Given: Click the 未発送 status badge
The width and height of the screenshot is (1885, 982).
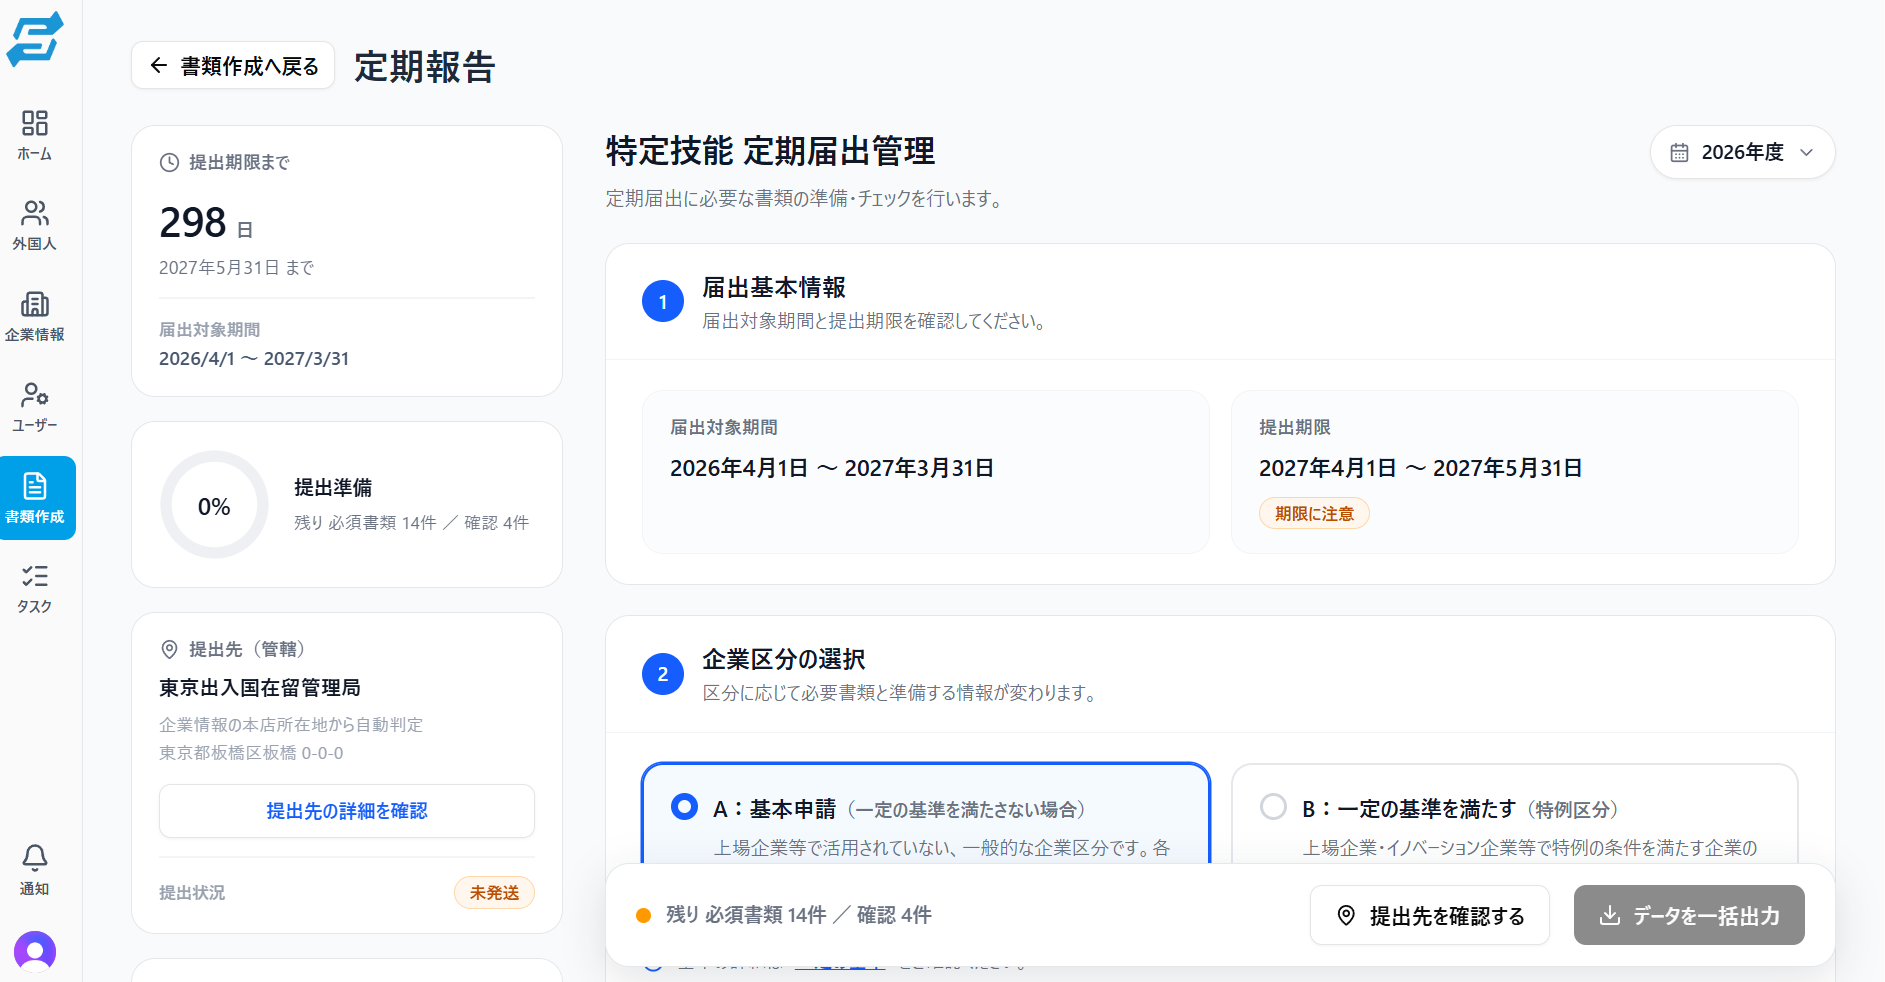Looking at the screenshot, I should click(494, 893).
